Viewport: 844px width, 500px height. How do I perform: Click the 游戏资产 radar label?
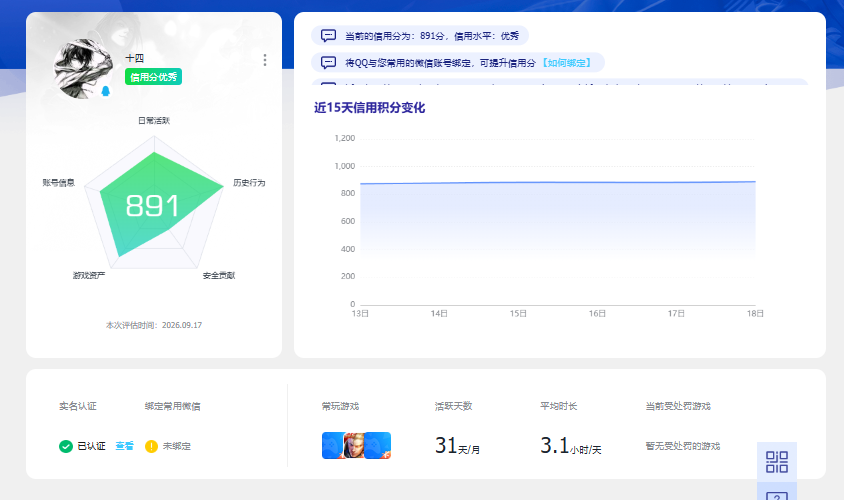pyautogui.click(x=89, y=276)
